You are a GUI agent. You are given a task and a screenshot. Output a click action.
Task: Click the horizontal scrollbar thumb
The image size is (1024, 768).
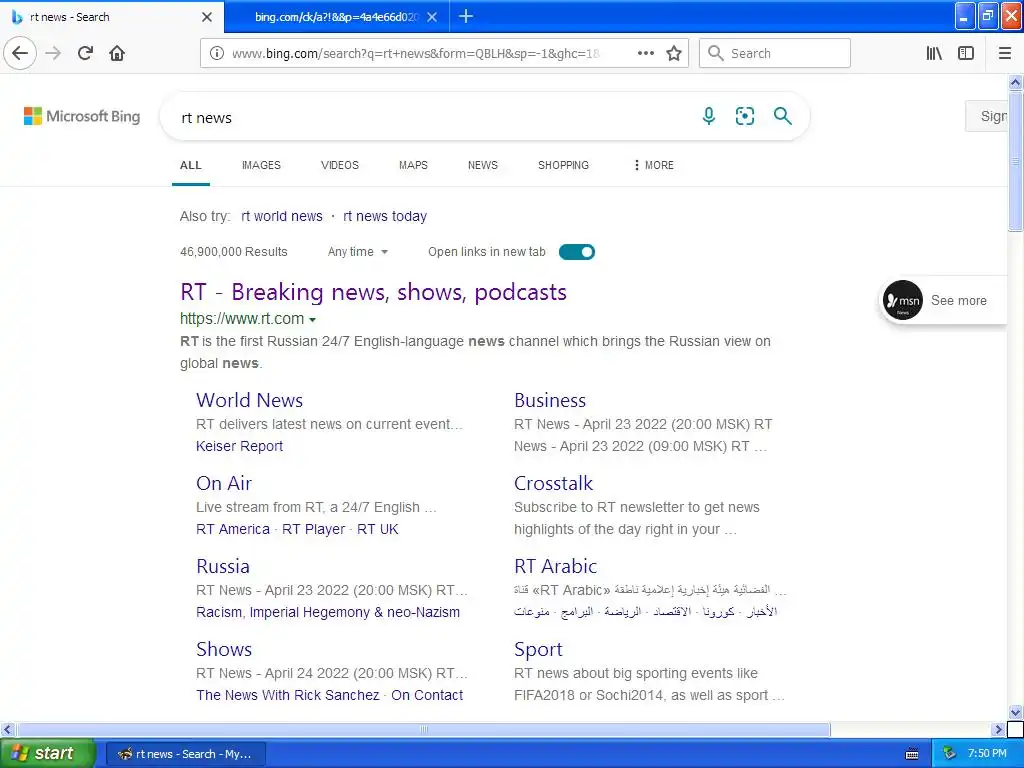(x=424, y=729)
